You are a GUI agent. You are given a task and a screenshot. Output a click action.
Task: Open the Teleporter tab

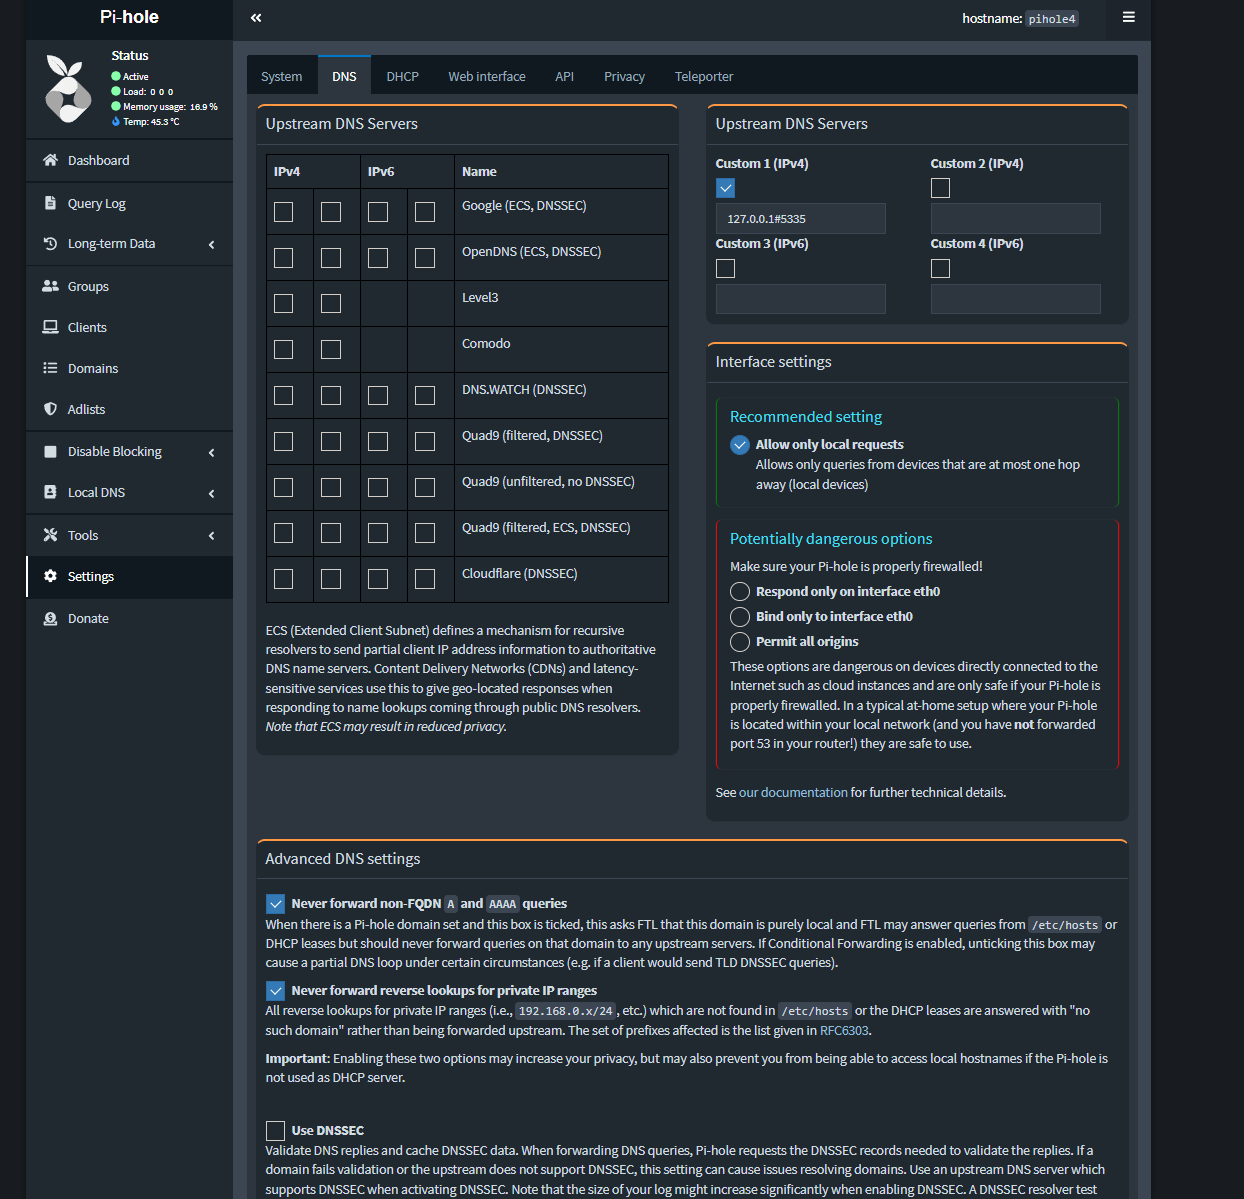[703, 77]
